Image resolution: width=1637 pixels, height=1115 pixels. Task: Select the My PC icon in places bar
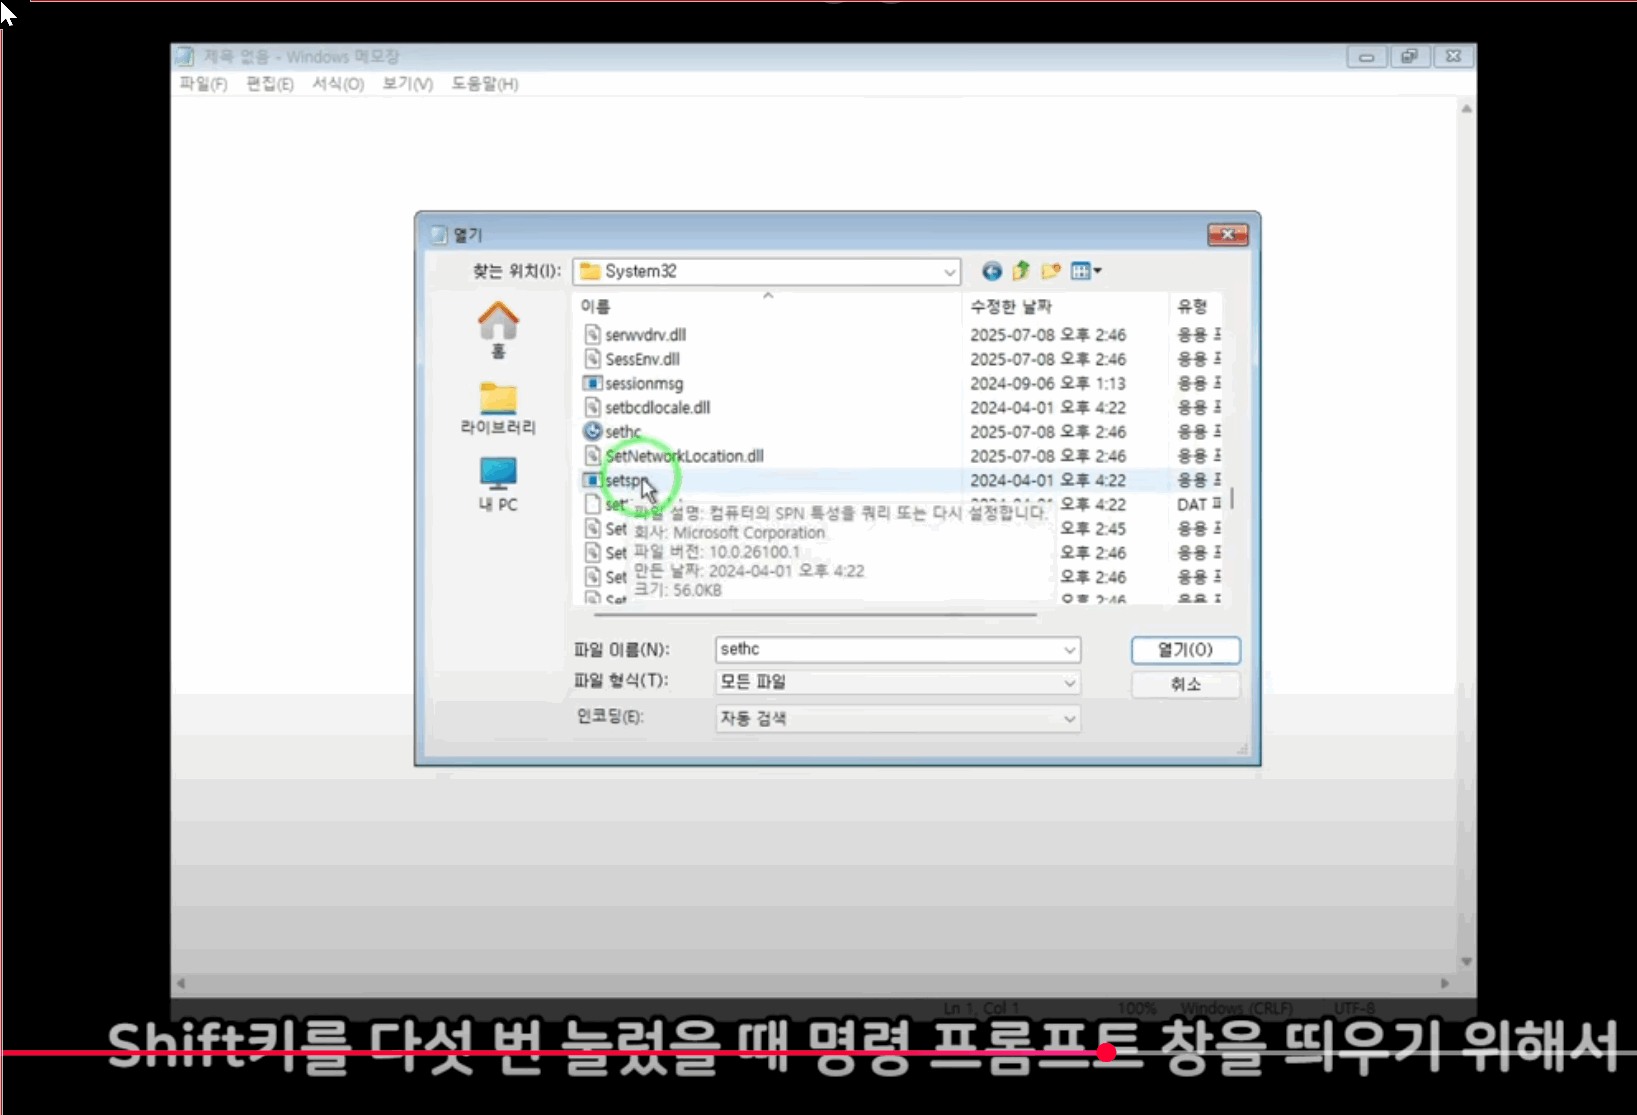tap(498, 485)
